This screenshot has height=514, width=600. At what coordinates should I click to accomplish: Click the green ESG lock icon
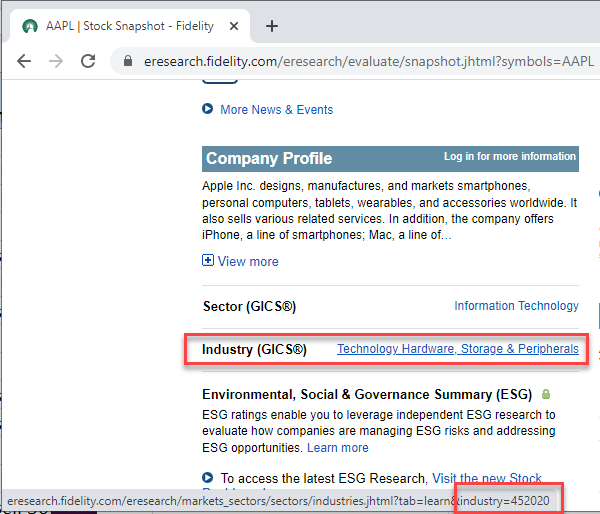[546, 394]
